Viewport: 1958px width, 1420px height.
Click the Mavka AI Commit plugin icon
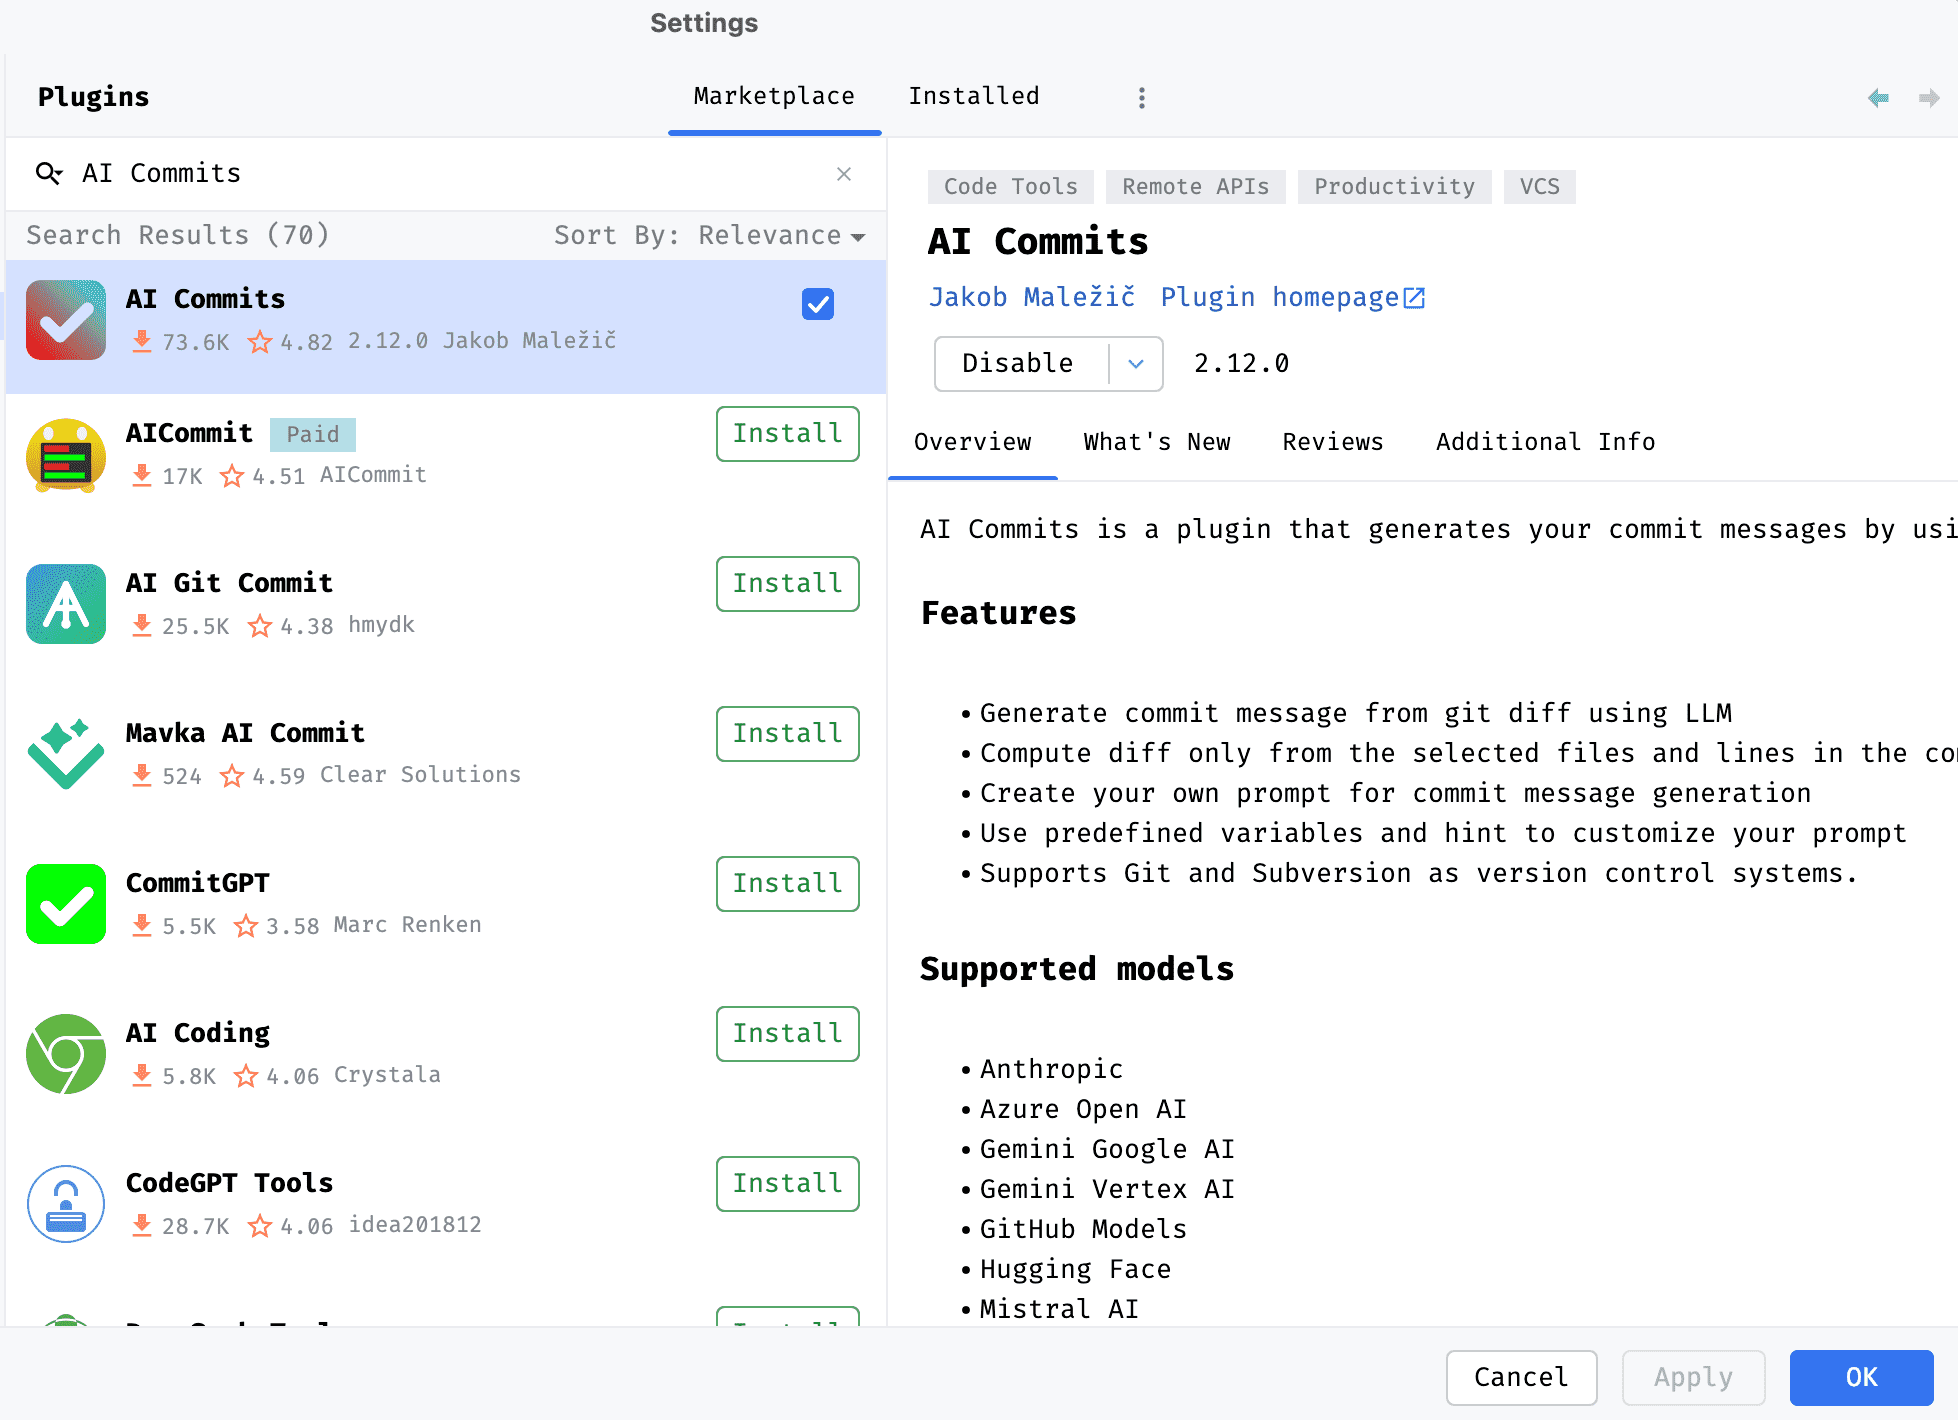66,754
